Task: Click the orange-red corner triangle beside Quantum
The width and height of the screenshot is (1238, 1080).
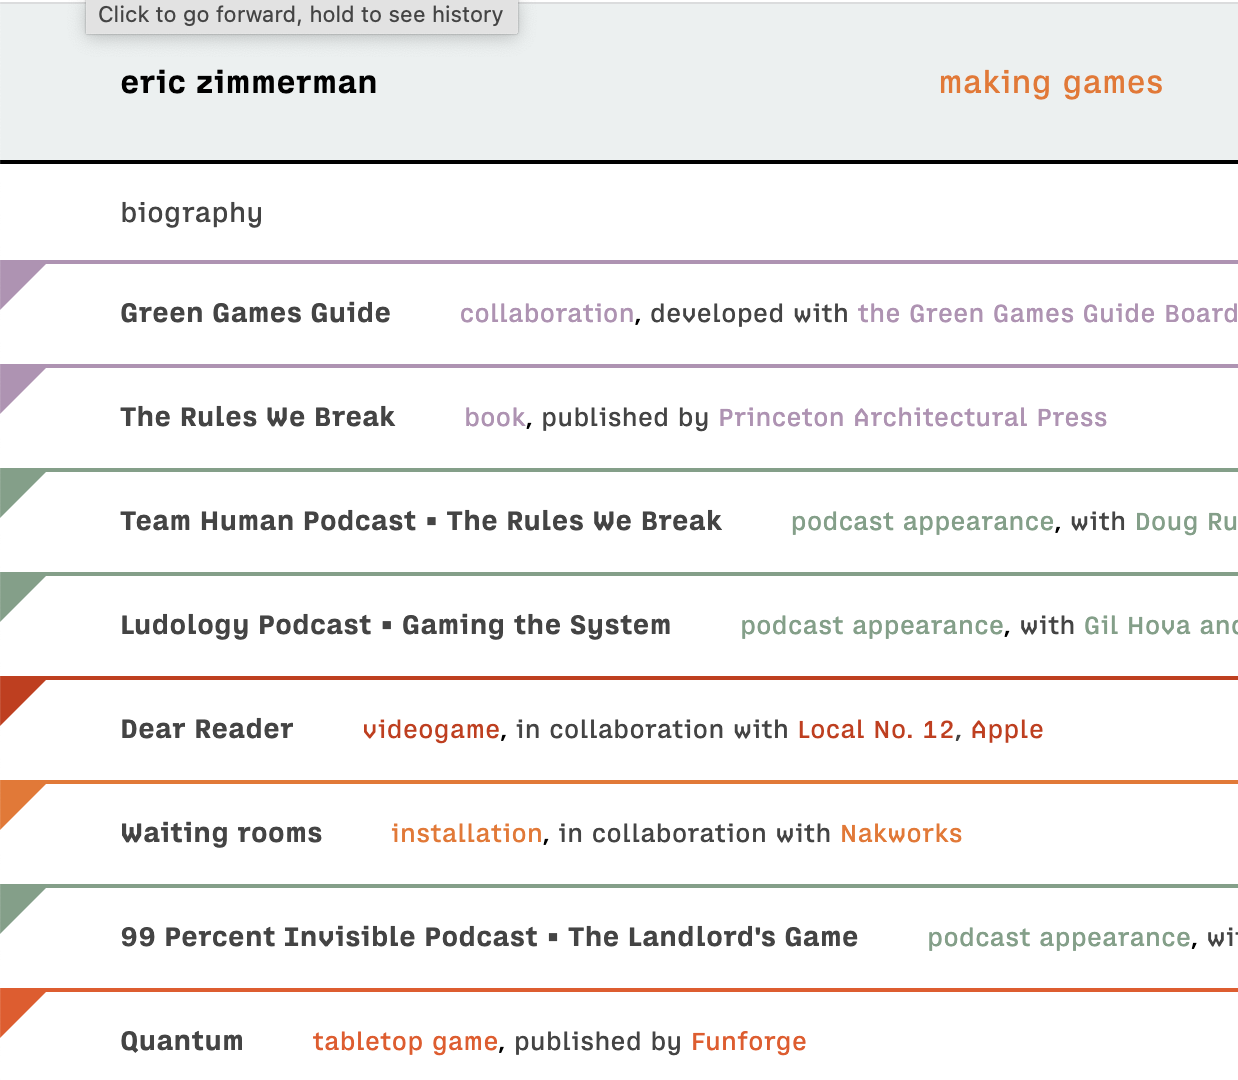Action: coord(15,1006)
